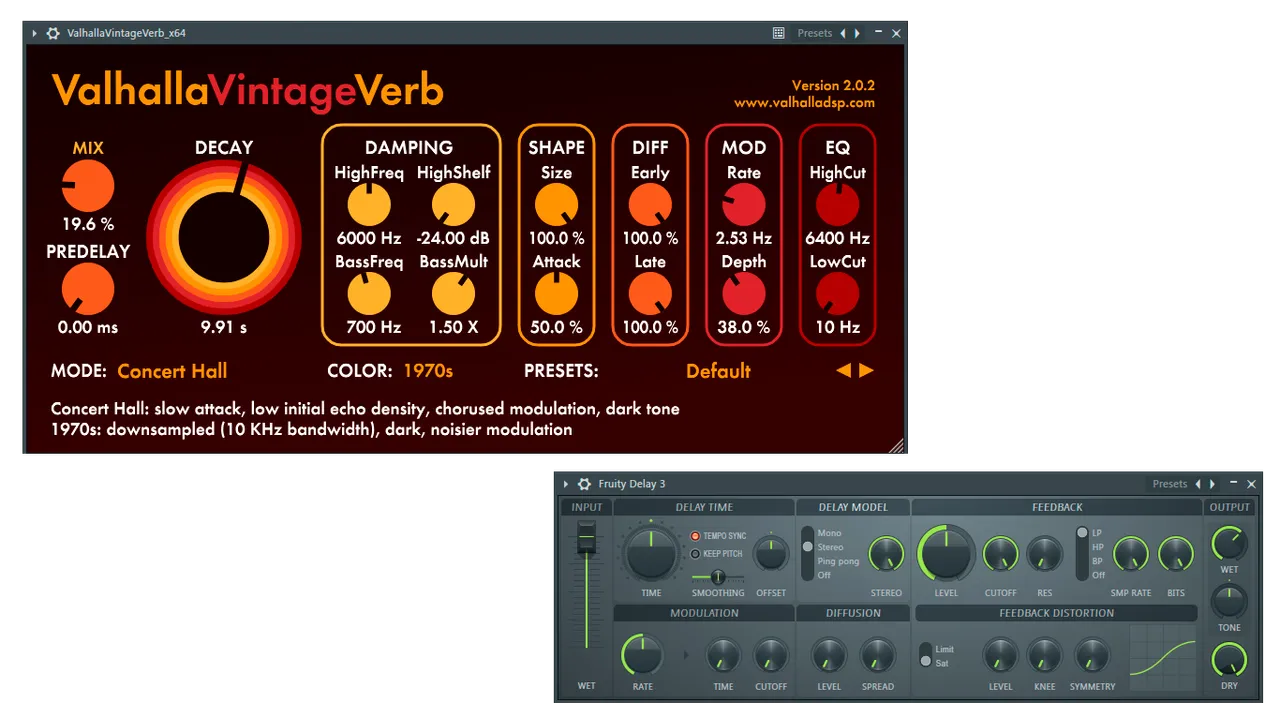Click the EQ HighCut knob

click(x=838, y=206)
